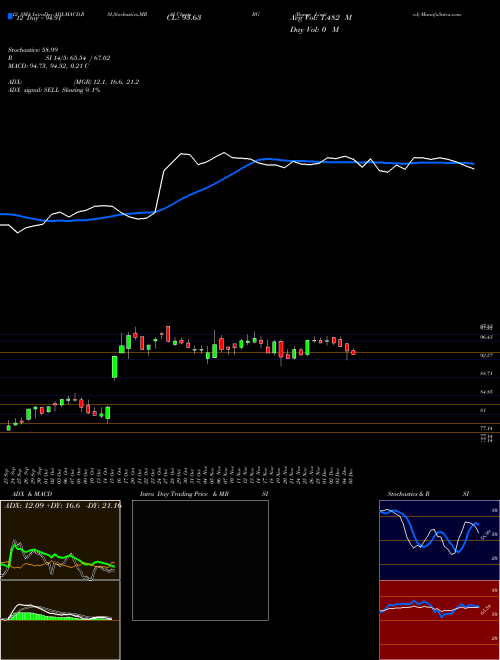This screenshot has height=660, width=500.
Task: Open the blue-background Stochastics chart panel
Action: (439, 540)
